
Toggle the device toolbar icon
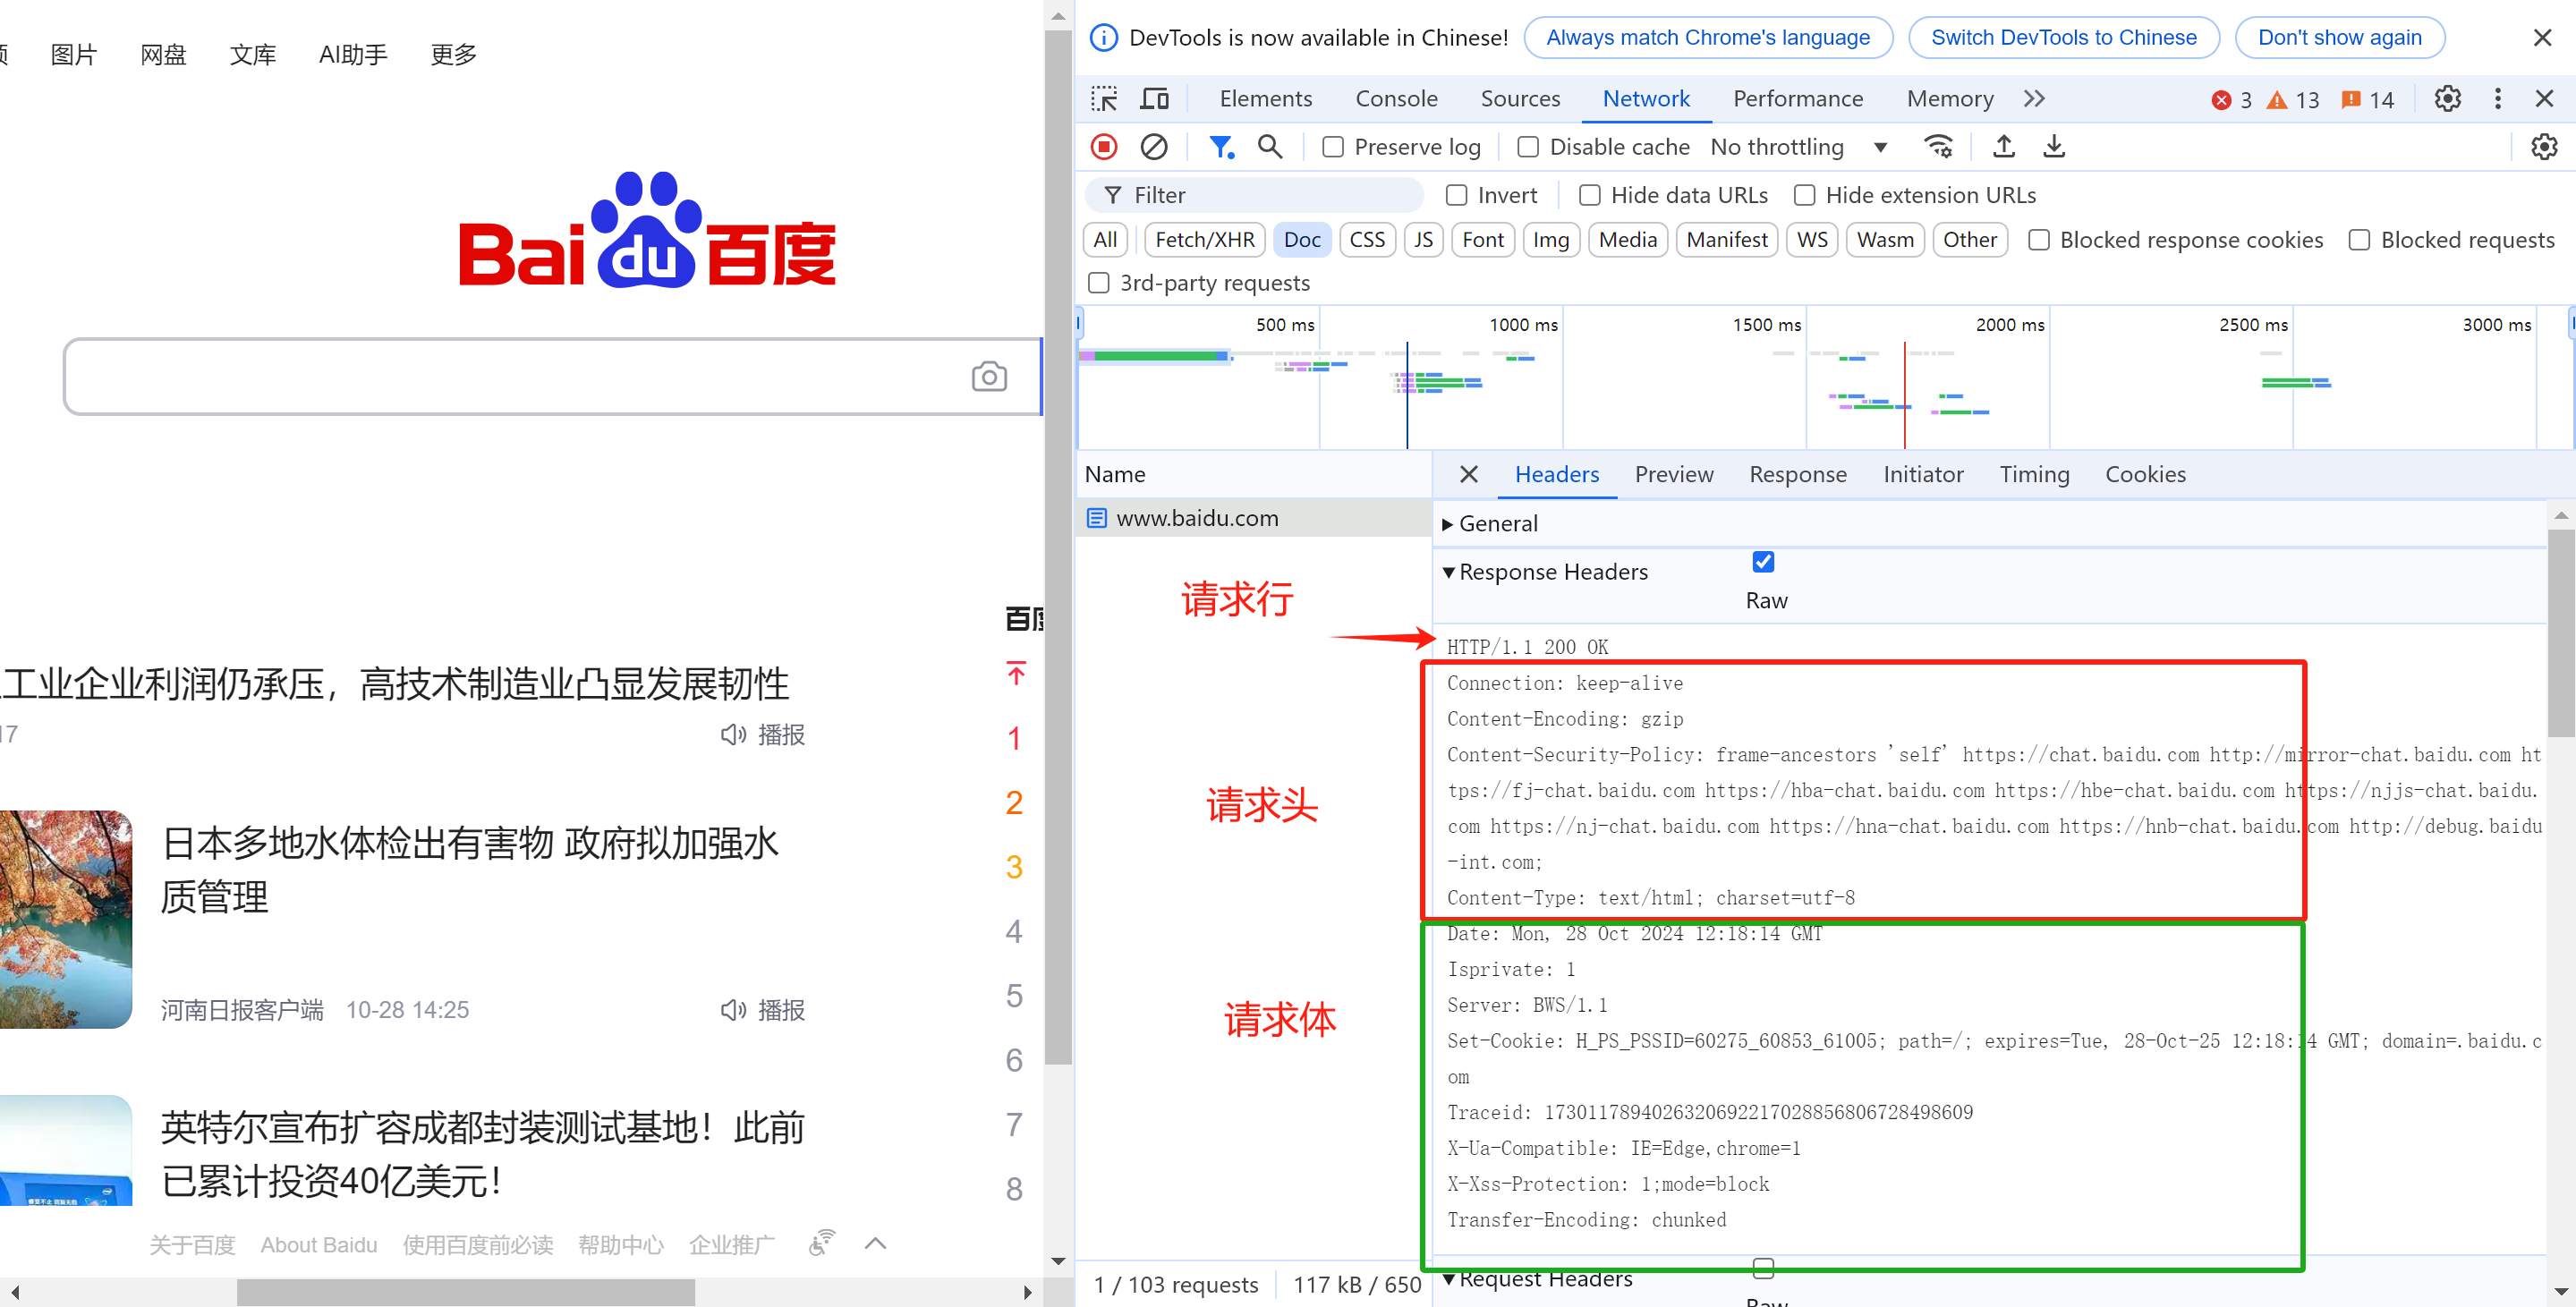pos(1154,98)
